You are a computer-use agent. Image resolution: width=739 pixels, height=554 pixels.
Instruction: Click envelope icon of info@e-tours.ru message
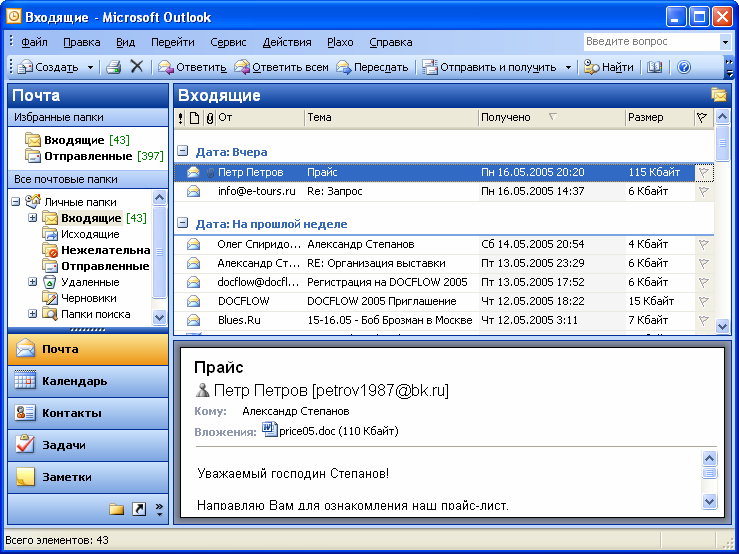coord(193,191)
